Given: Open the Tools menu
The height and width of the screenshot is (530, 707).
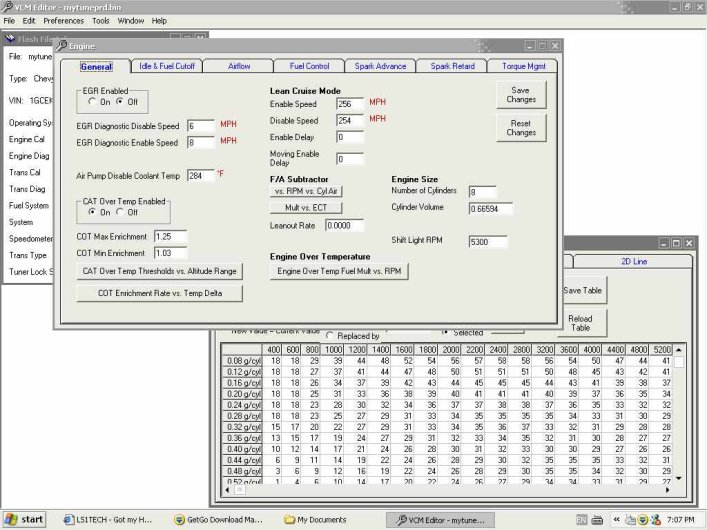Looking at the screenshot, I should pyautogui.click(x=101, y=20).
